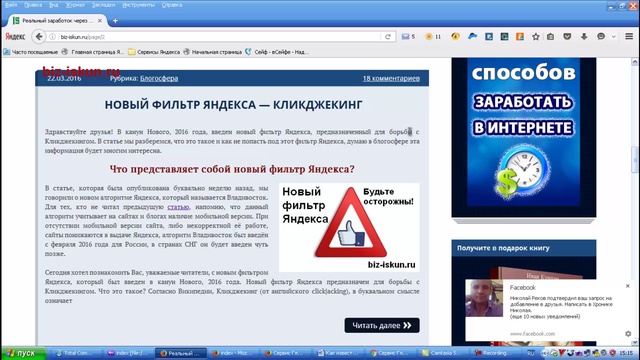Screen dimensions: 640x360
Task: Open Yandex Mail icon showing 5
Action: [408, 37]
